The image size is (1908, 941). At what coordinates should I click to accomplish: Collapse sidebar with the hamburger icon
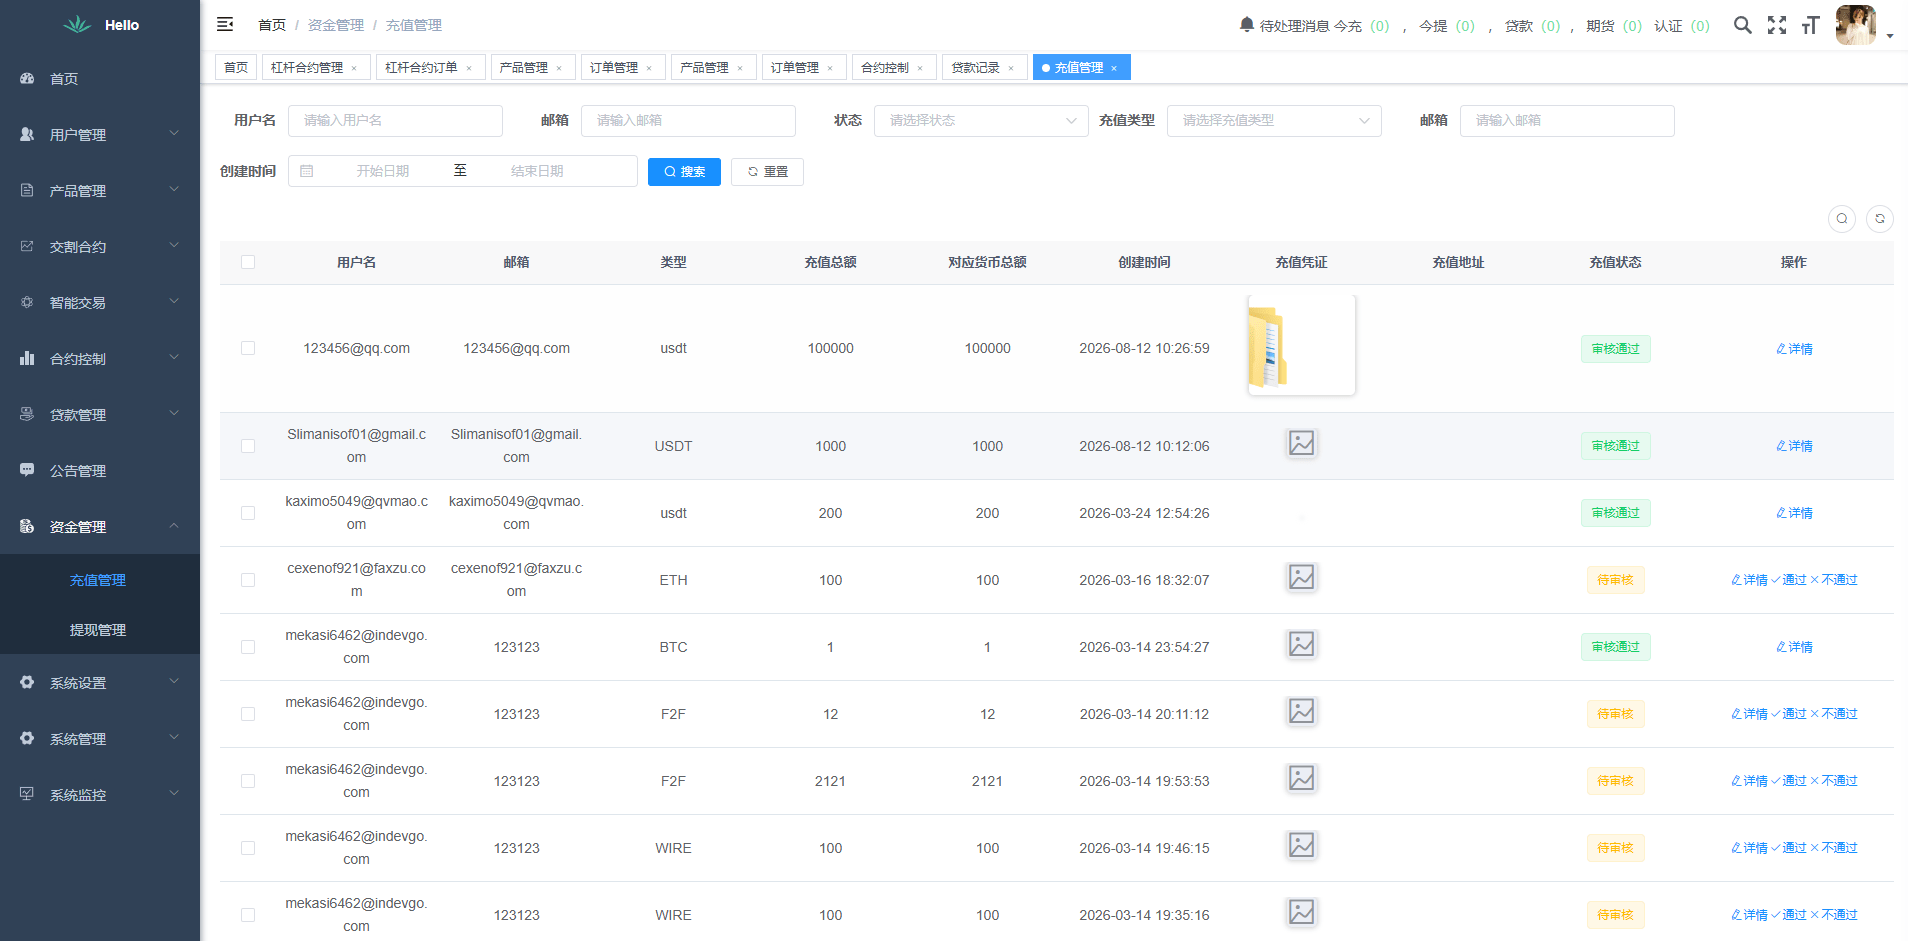click(x=225, y=24)
